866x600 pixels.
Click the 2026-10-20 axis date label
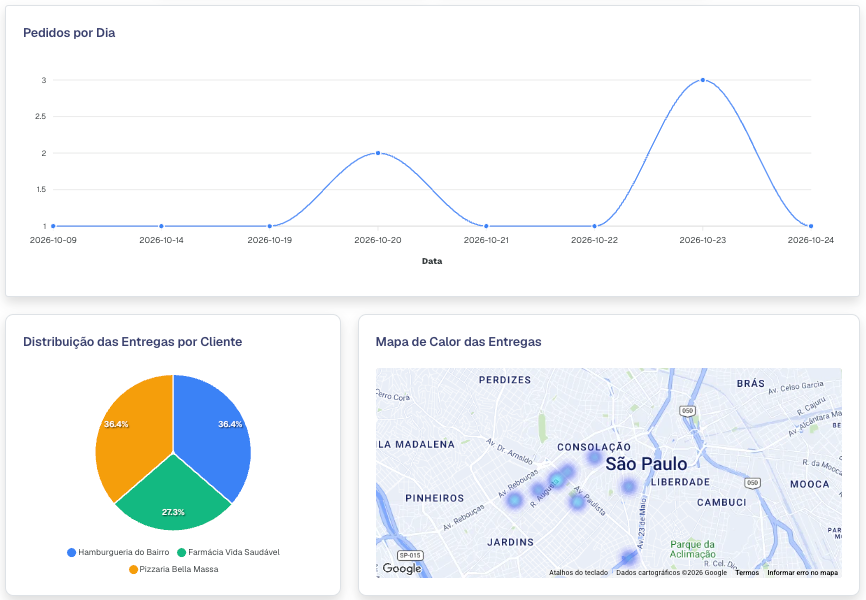(378, 240)
